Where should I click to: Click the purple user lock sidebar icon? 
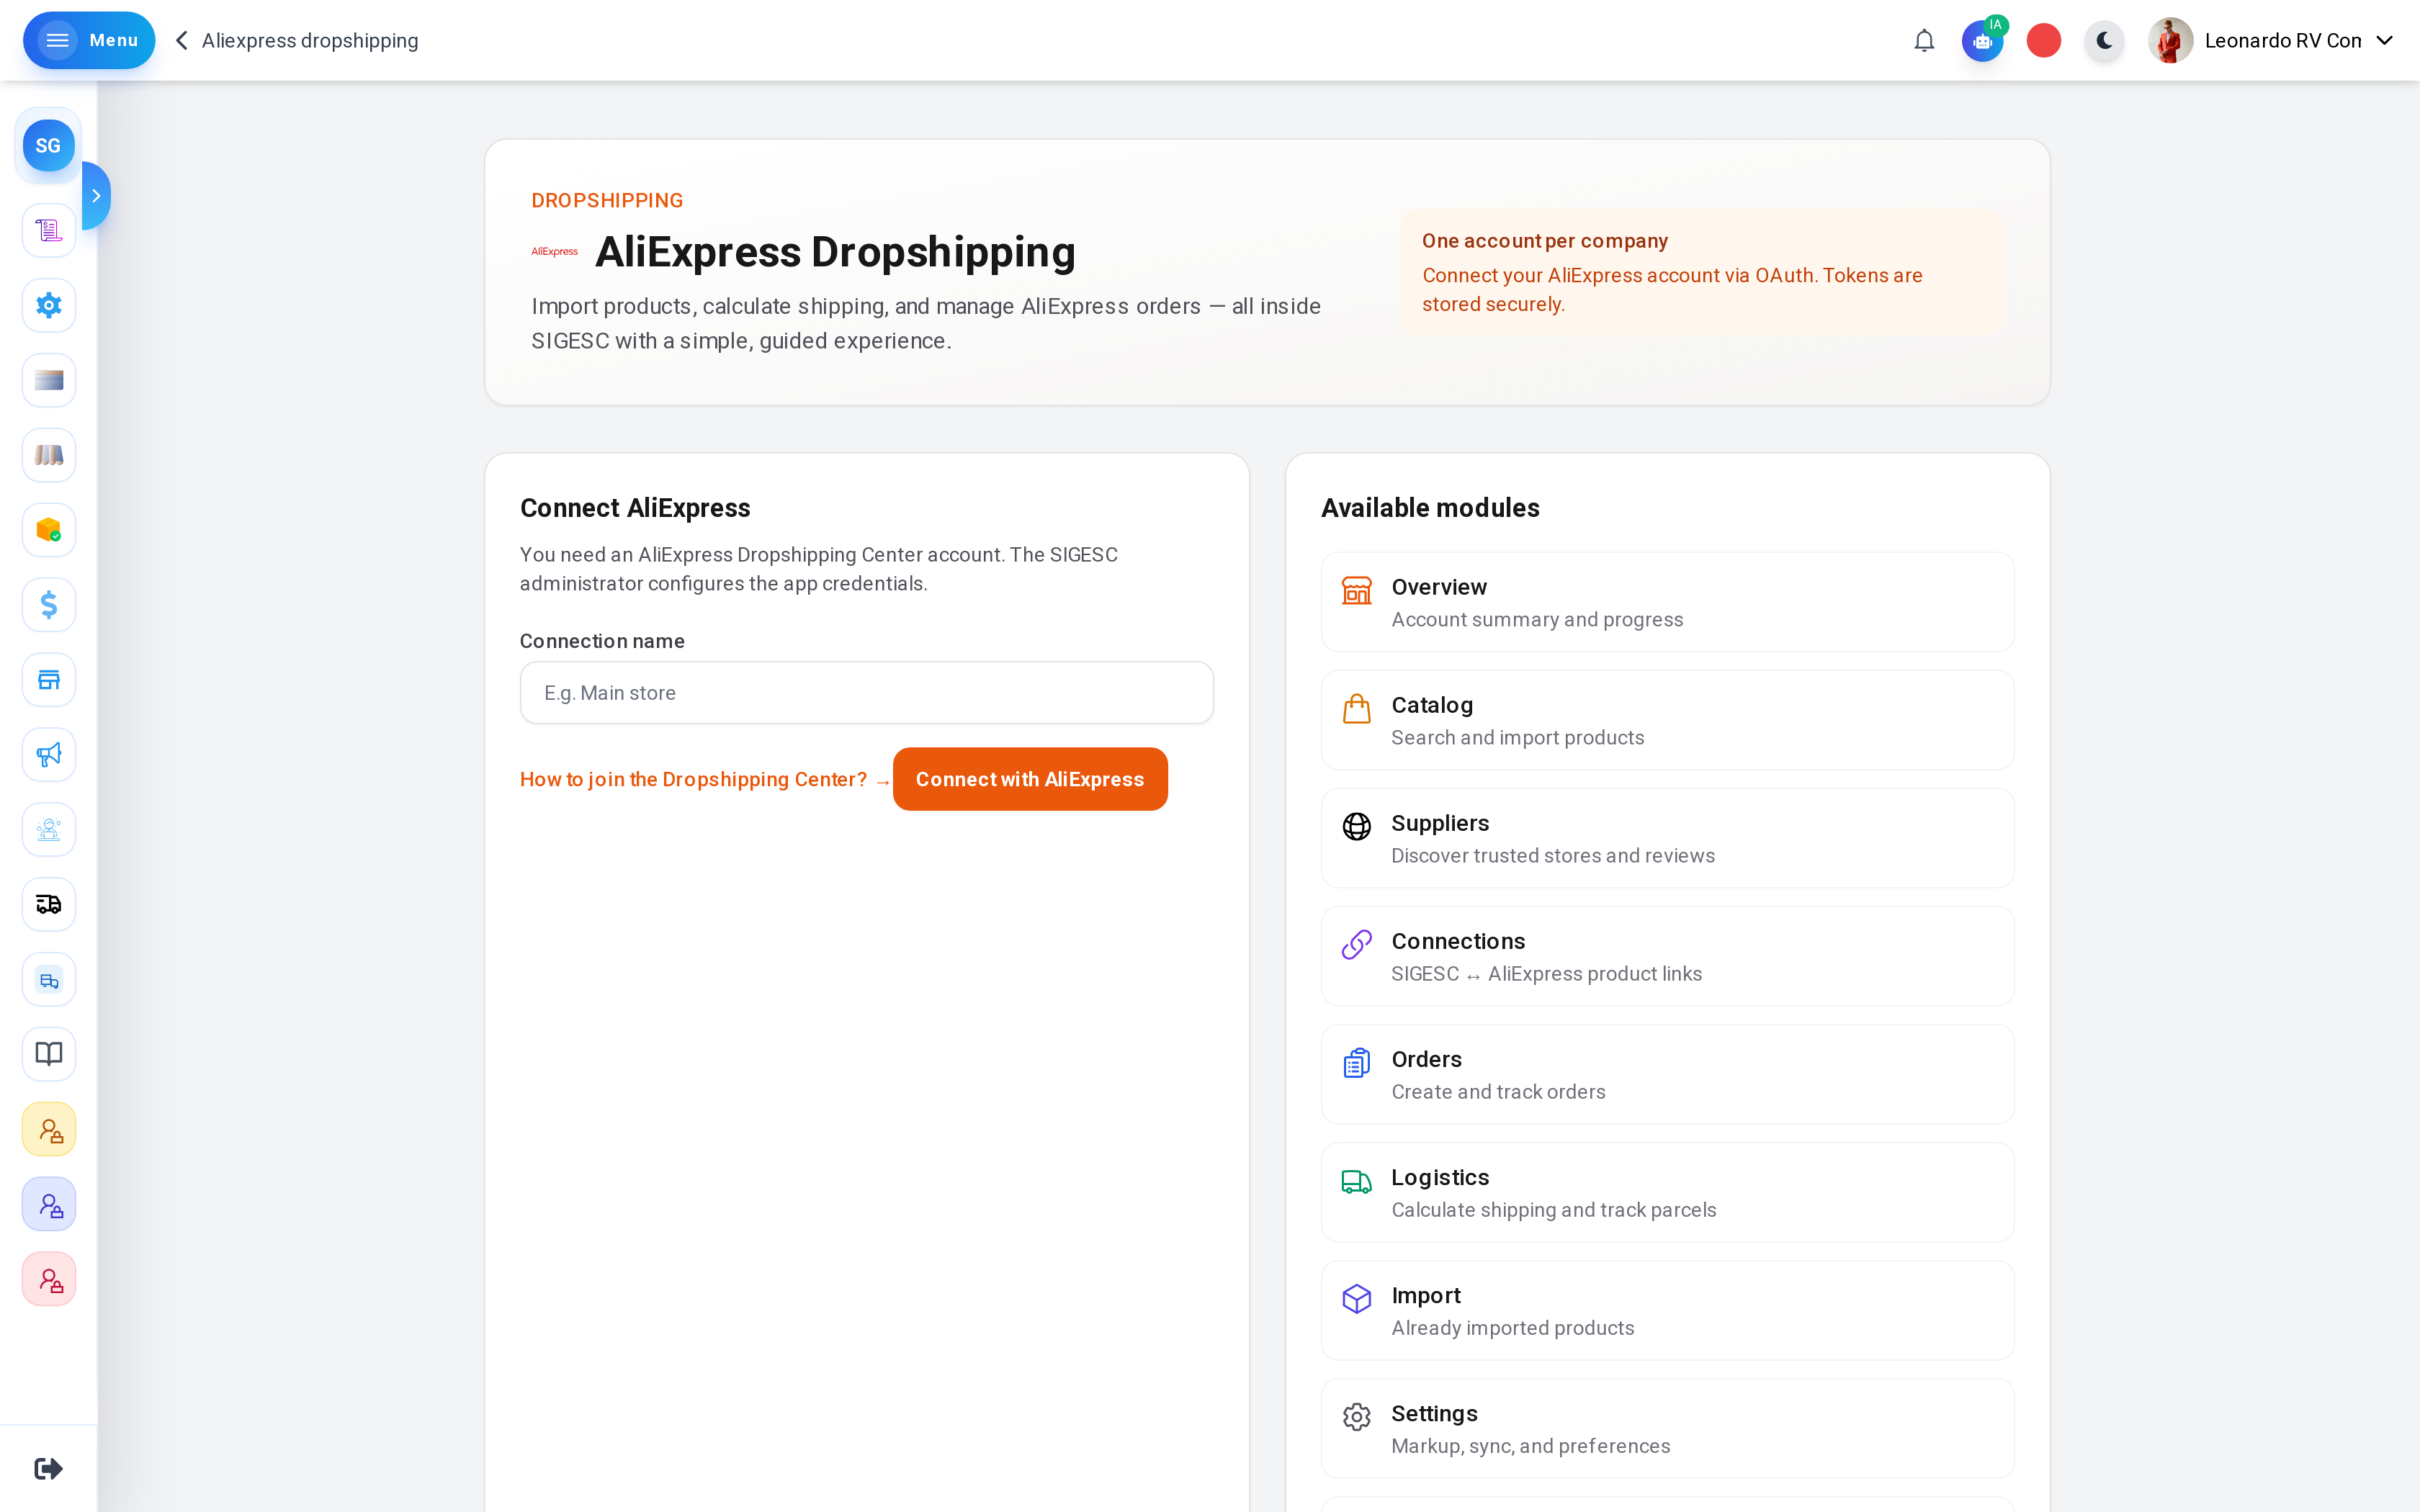49,1204
